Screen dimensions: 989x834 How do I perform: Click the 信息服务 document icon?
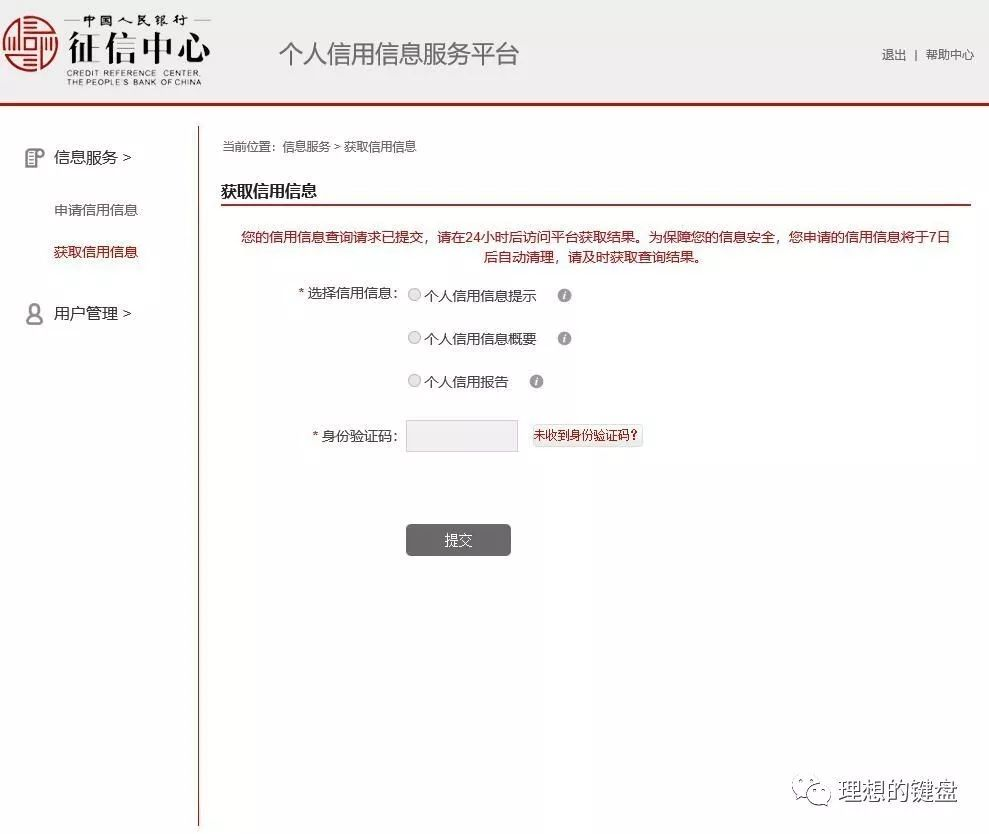click(34, 158)
